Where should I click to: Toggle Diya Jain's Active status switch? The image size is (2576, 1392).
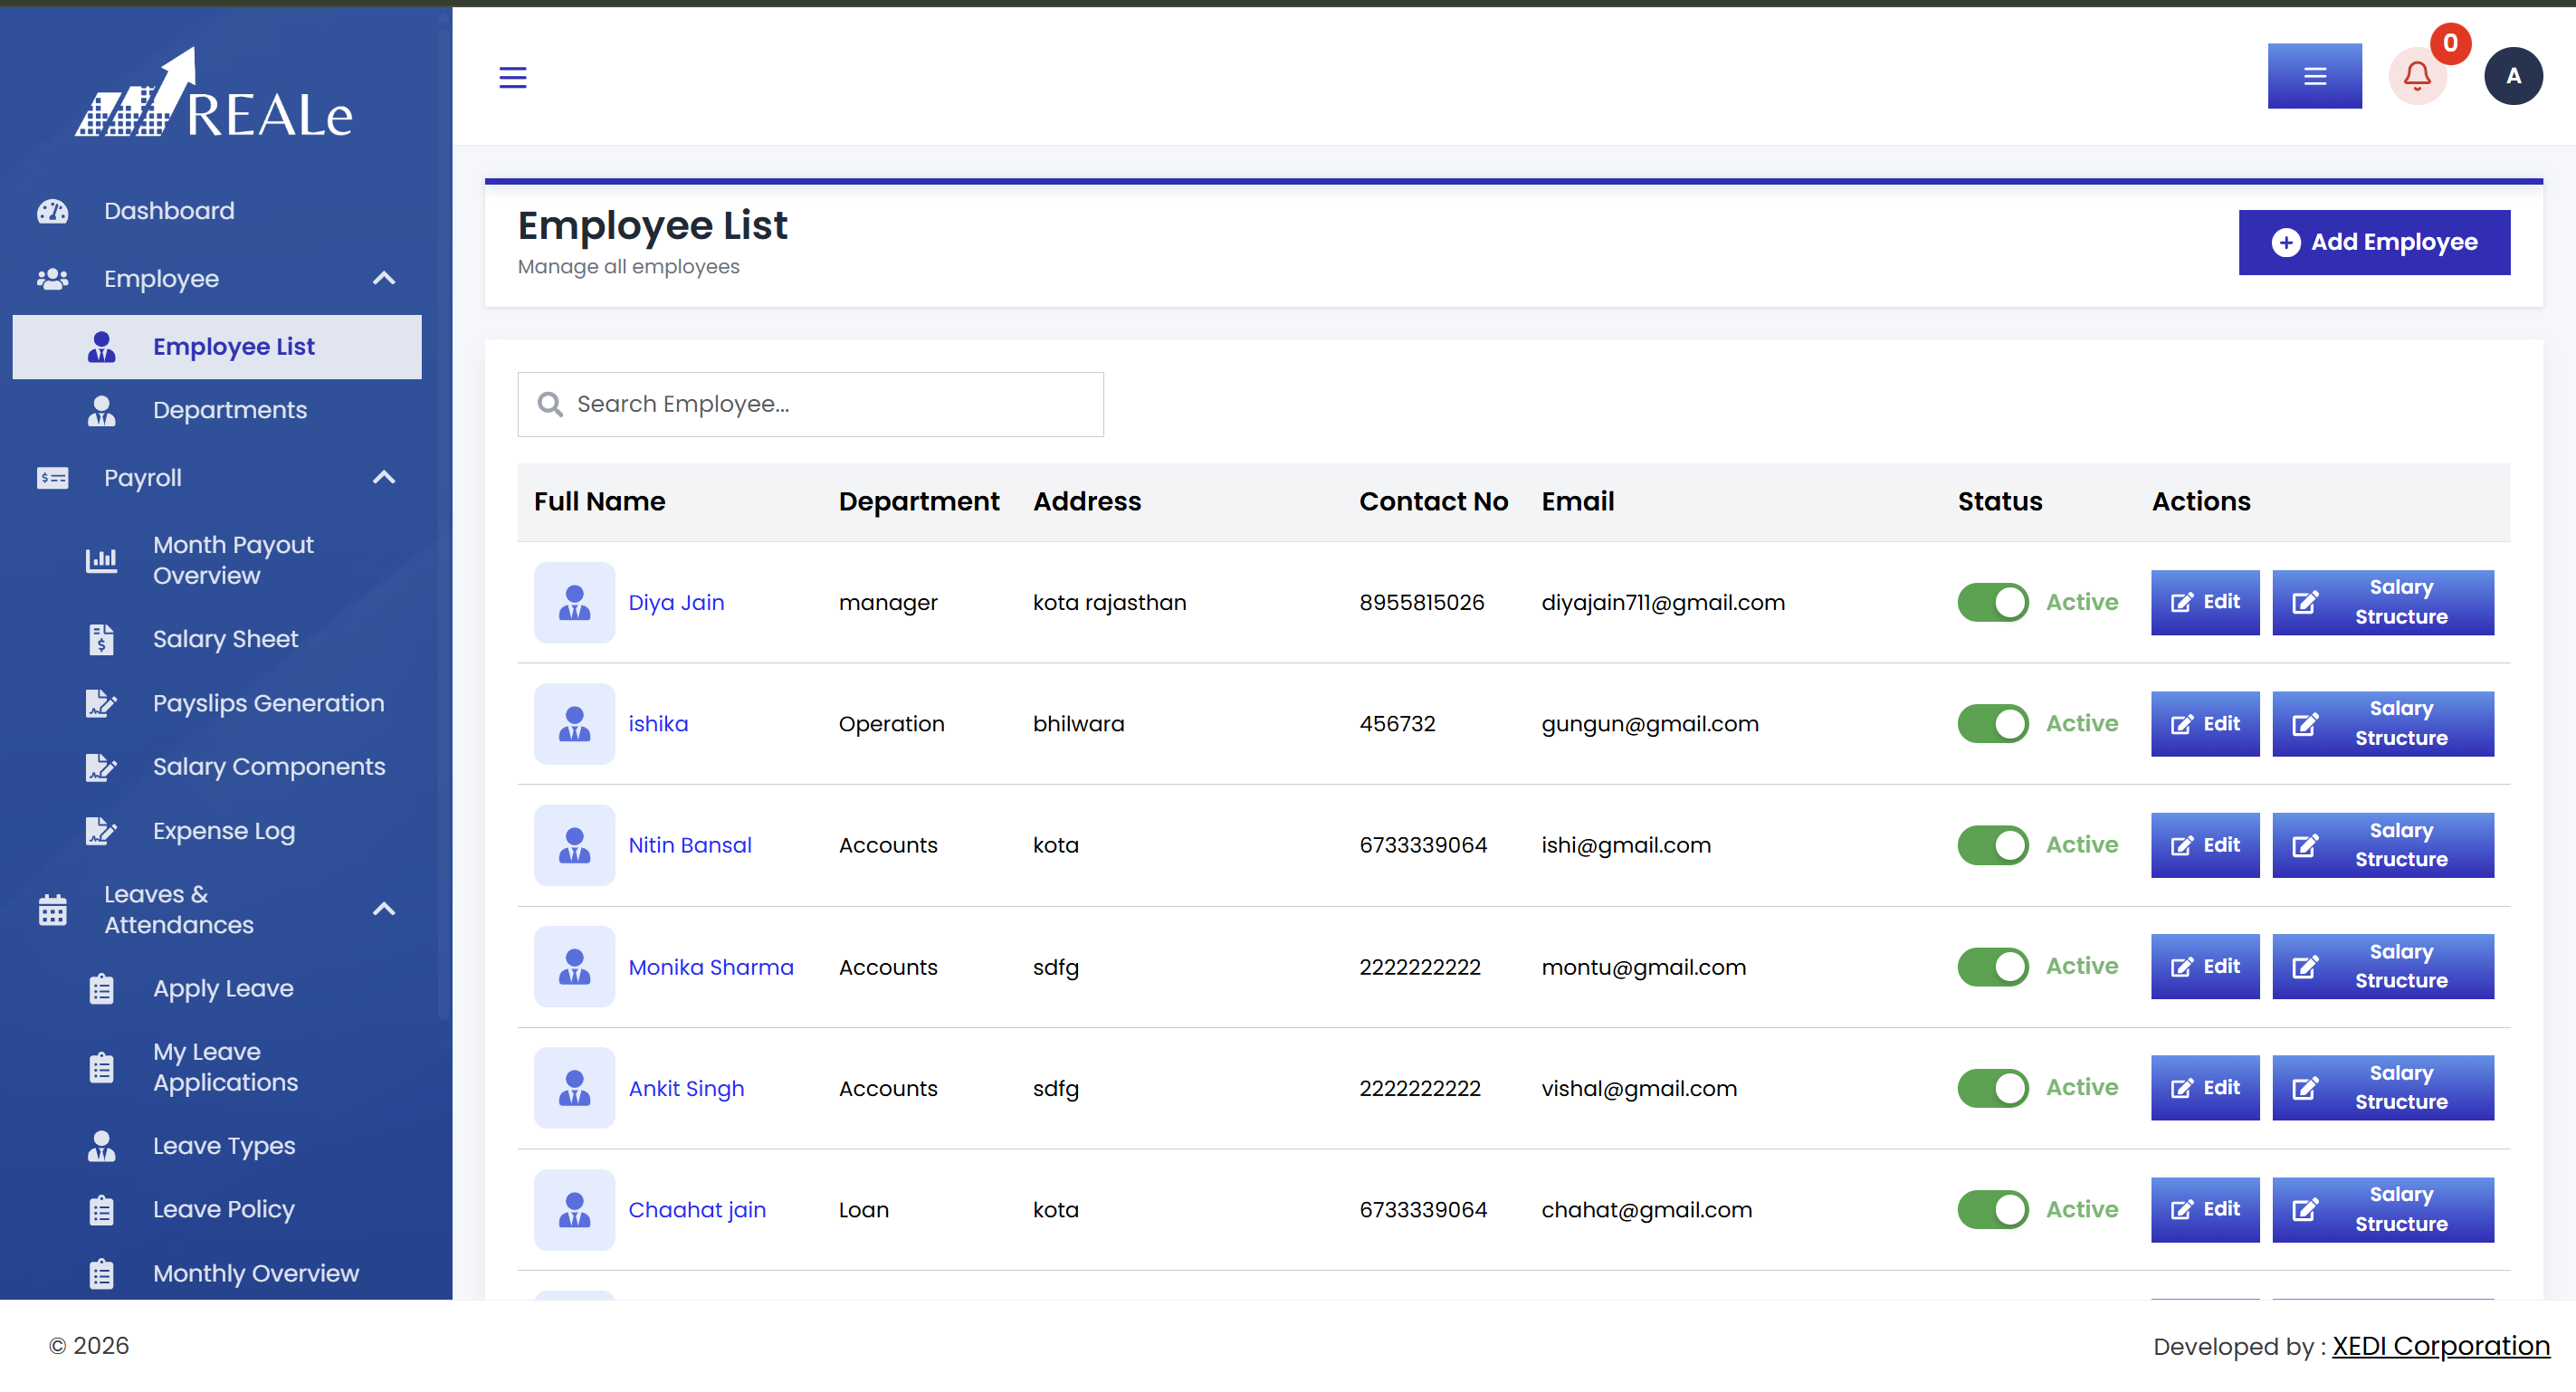[1992, 602]
